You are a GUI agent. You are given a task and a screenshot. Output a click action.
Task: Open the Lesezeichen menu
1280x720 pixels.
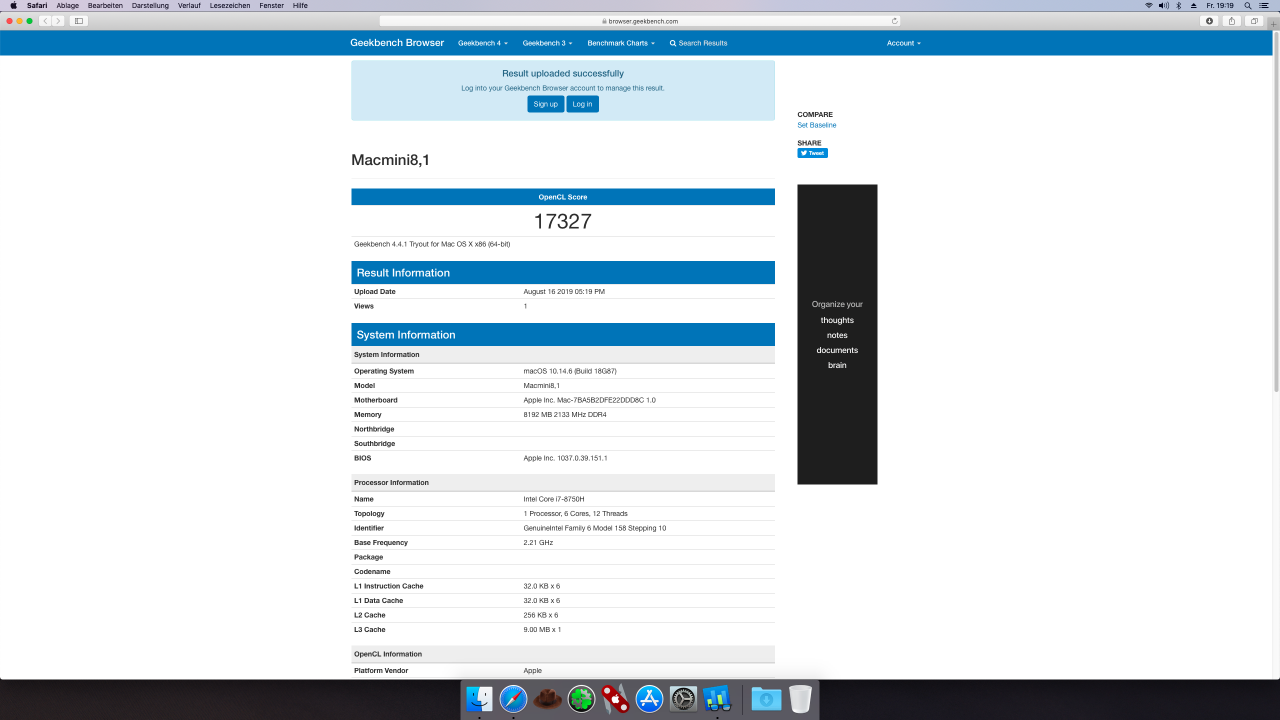[230, 5]
